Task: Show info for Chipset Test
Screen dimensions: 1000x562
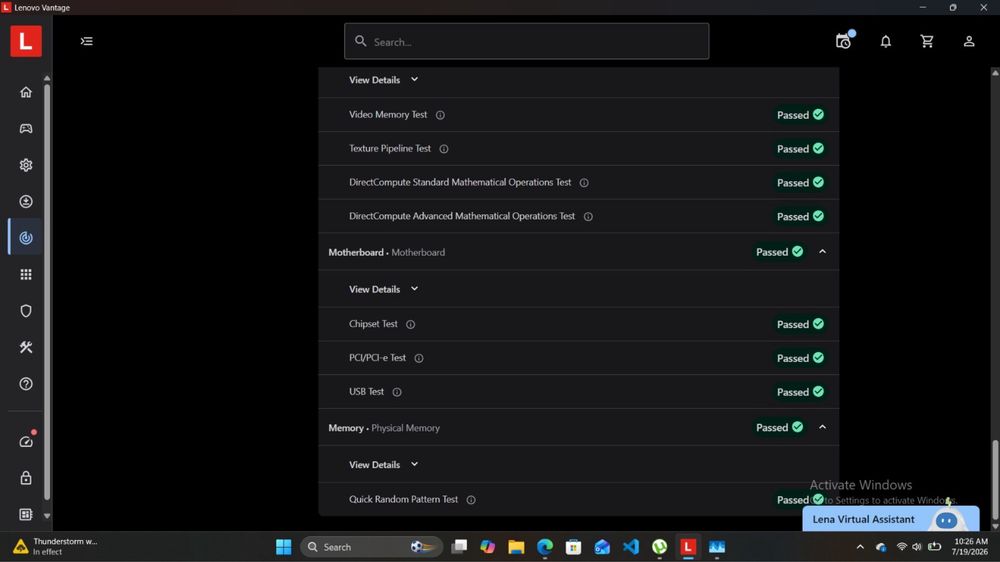Action: click(x=411, y=324)
